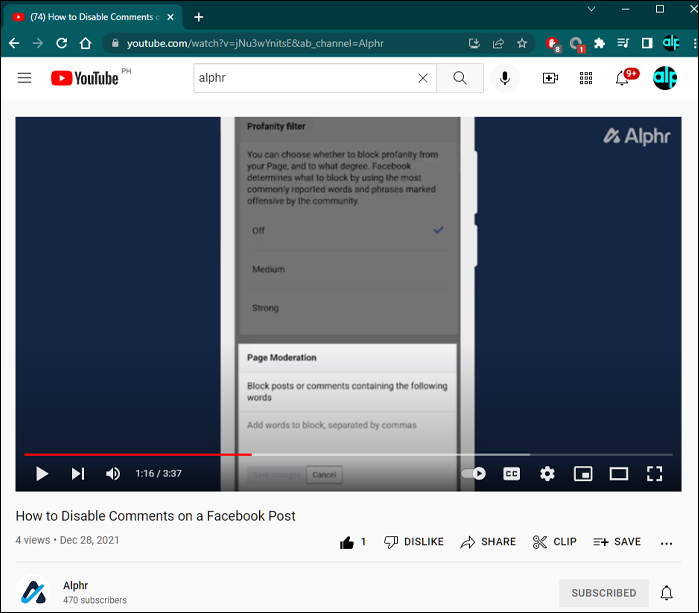Click the Alphr watermark on video

[x=637, y=136]
